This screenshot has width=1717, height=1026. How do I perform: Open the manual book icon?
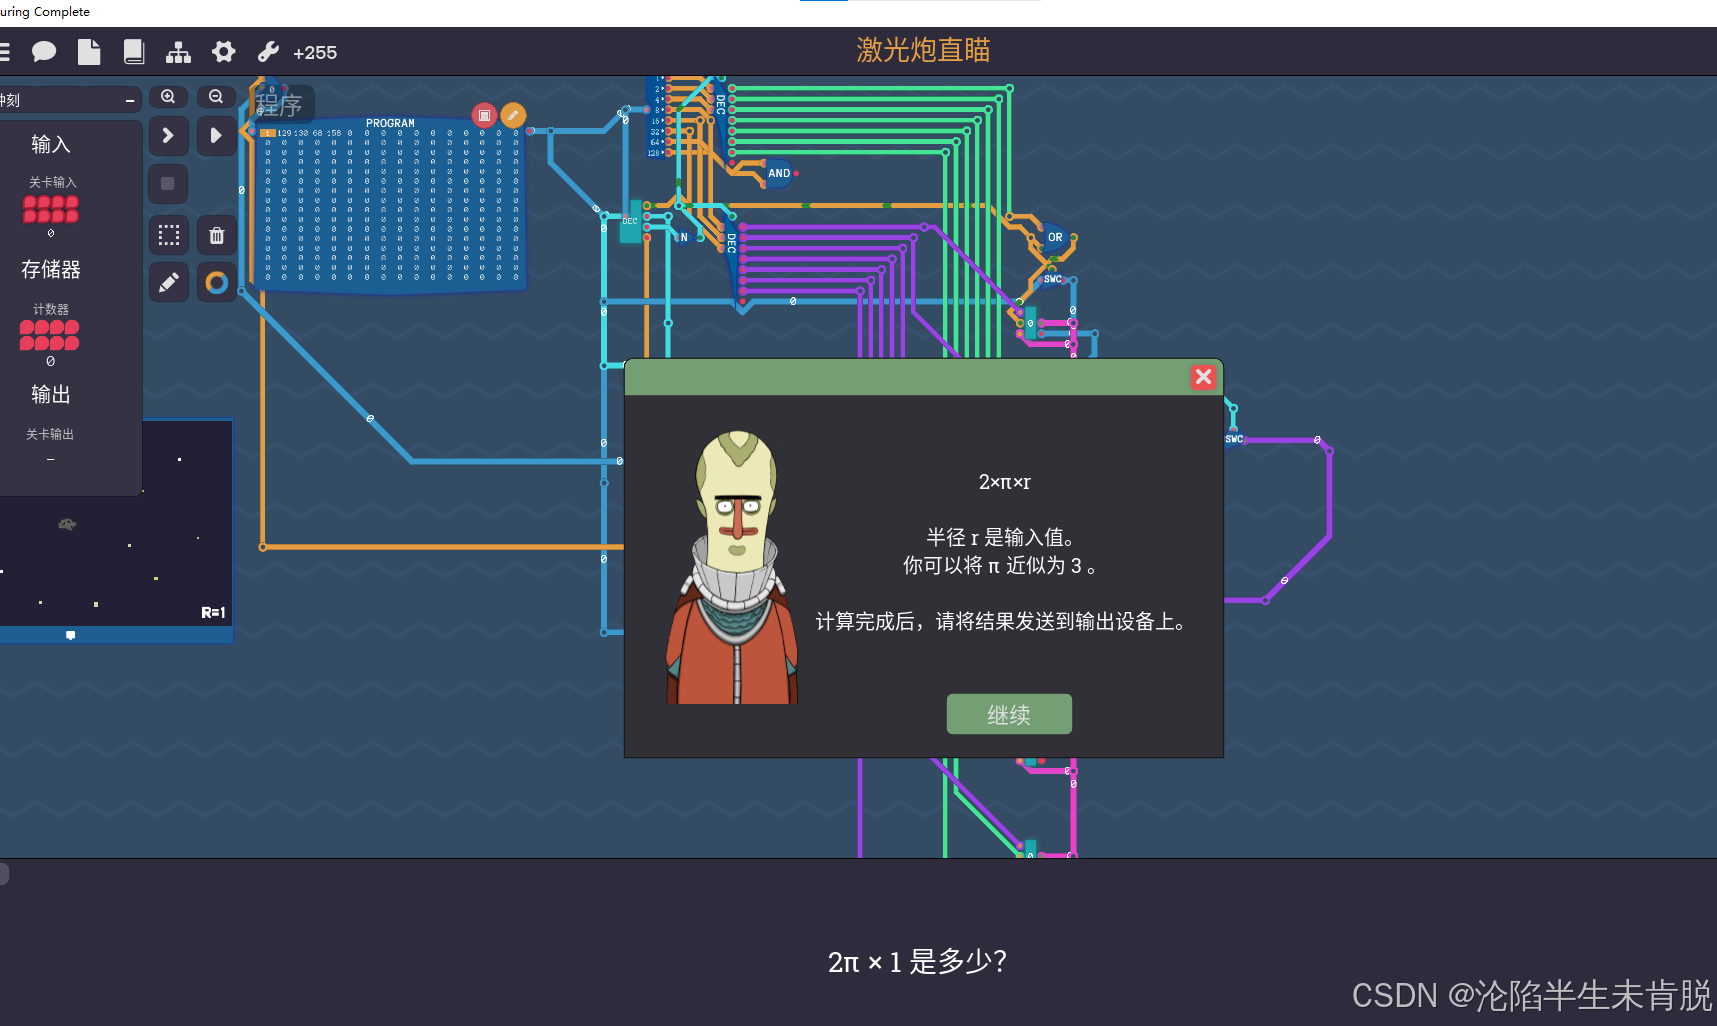click(134, 52)
